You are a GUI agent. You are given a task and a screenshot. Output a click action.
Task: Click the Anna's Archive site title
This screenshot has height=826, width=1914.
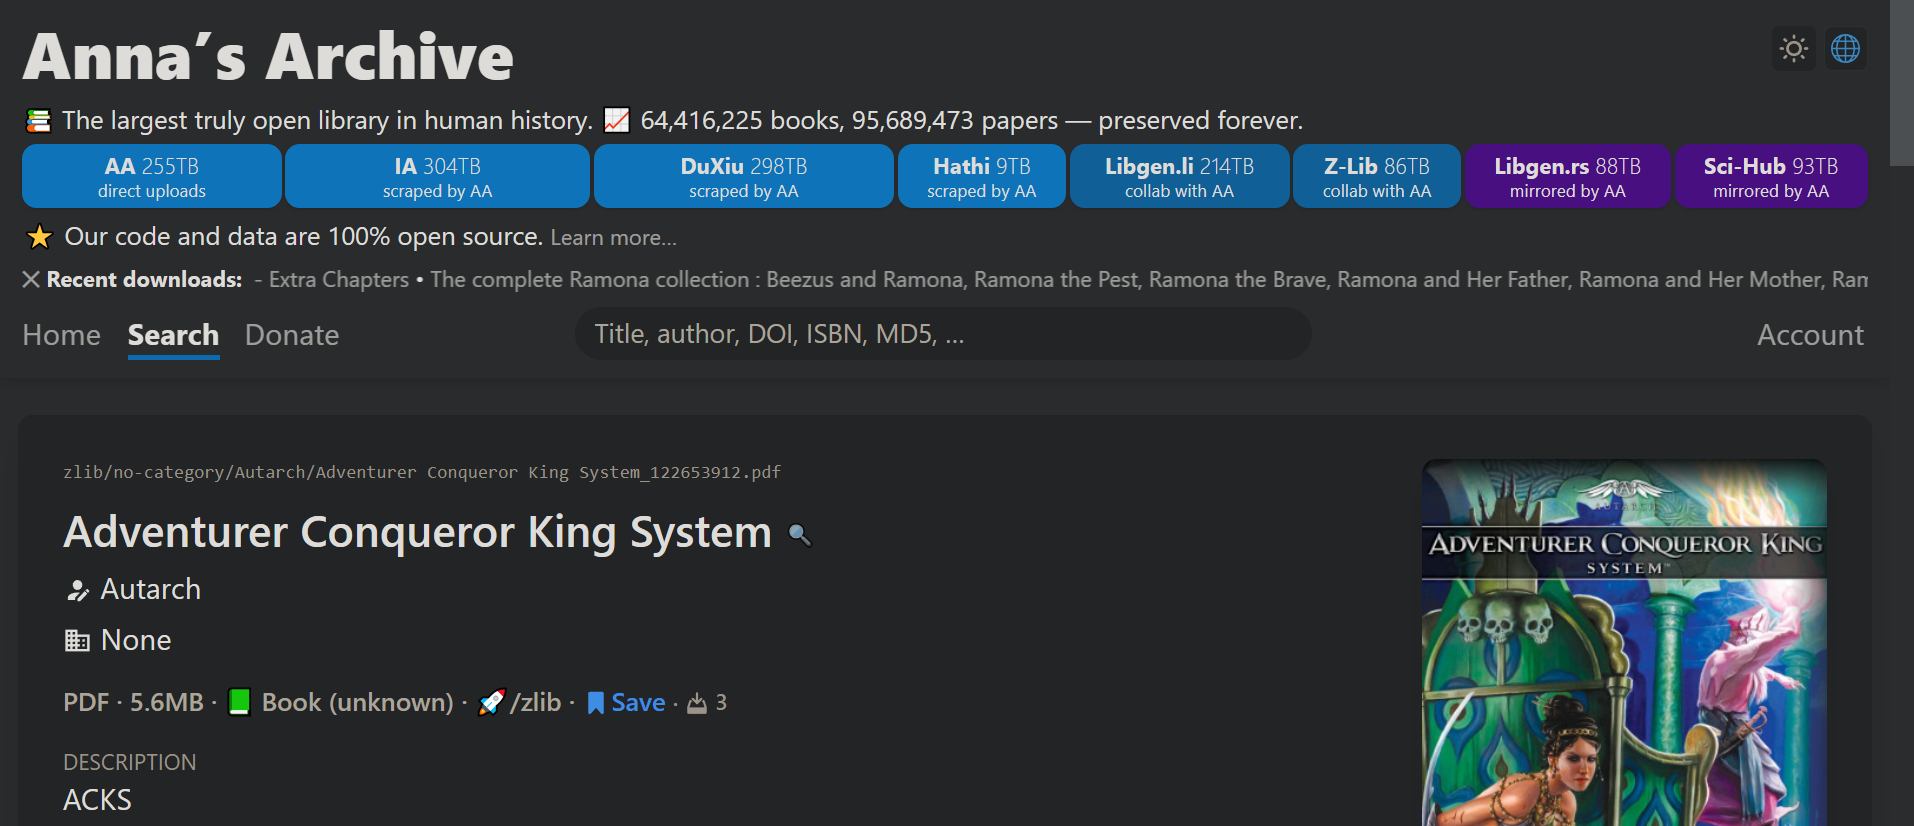[x=268, y=56]
